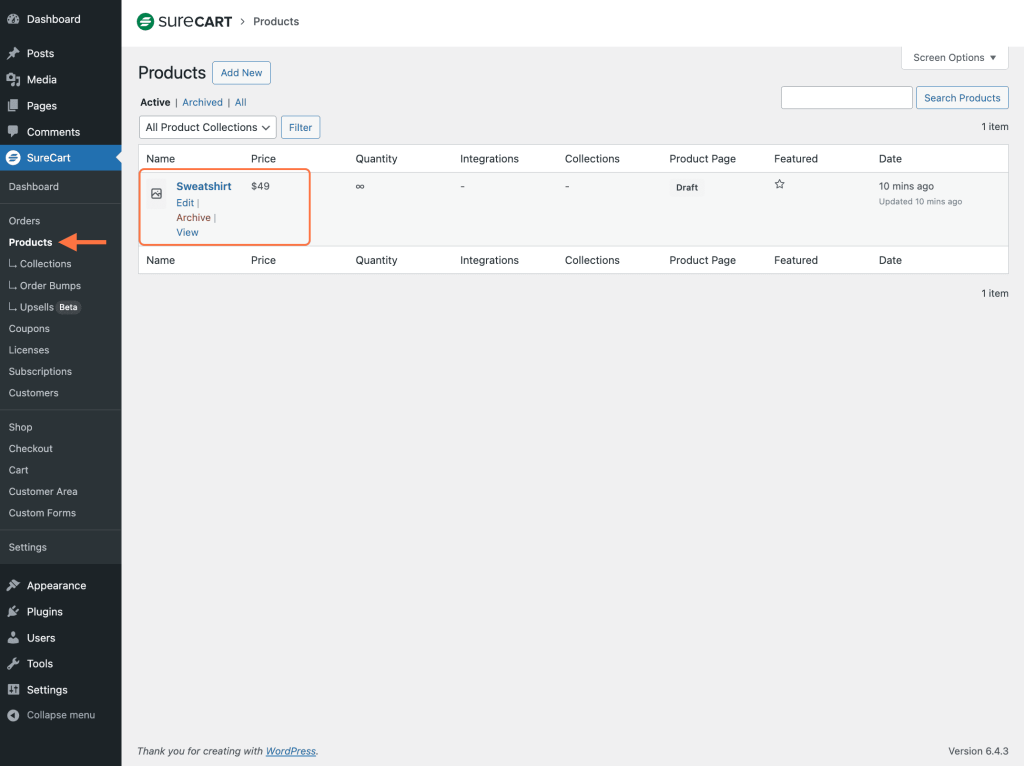This screenshot has width=1024, height=766.
Task: Click the Edit link under Sweatshirt
Action: coord(185,203)
